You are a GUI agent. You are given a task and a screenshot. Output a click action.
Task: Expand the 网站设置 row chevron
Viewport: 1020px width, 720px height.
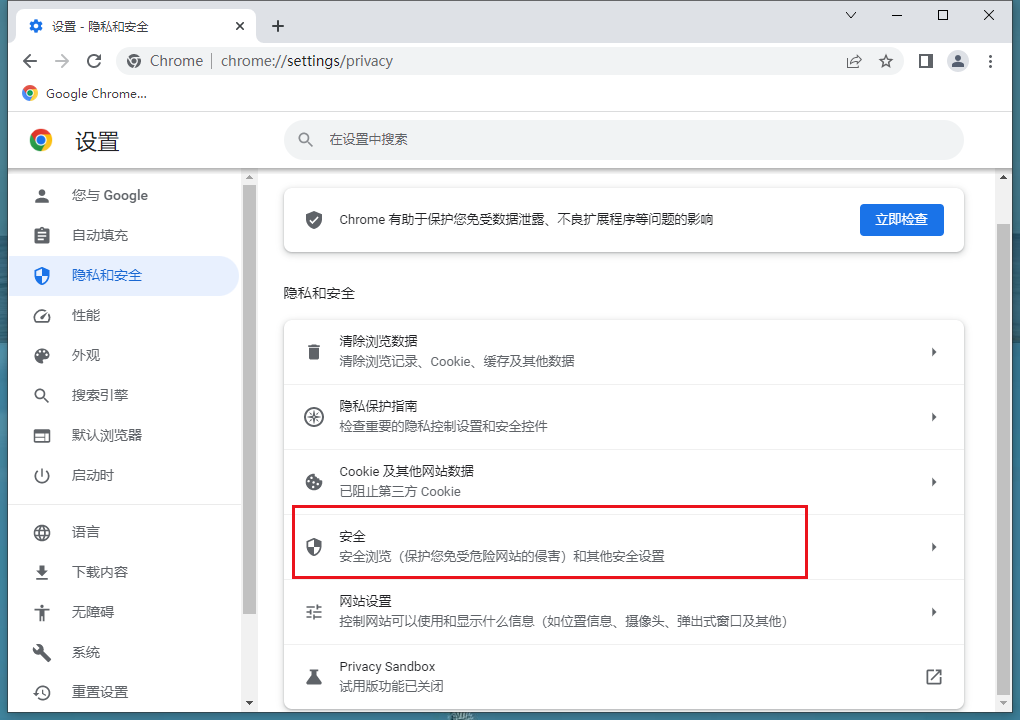934,612
